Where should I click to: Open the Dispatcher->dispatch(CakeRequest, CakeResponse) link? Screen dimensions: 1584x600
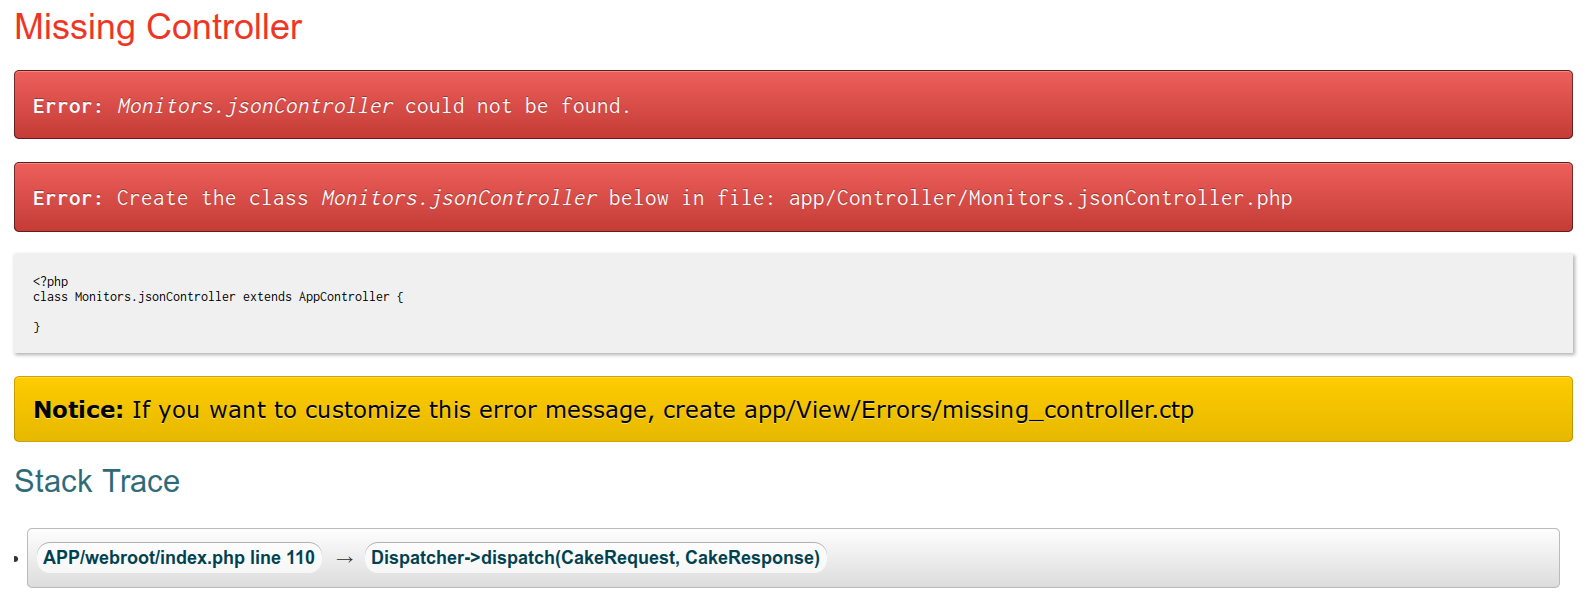click(x=595, y=558)
